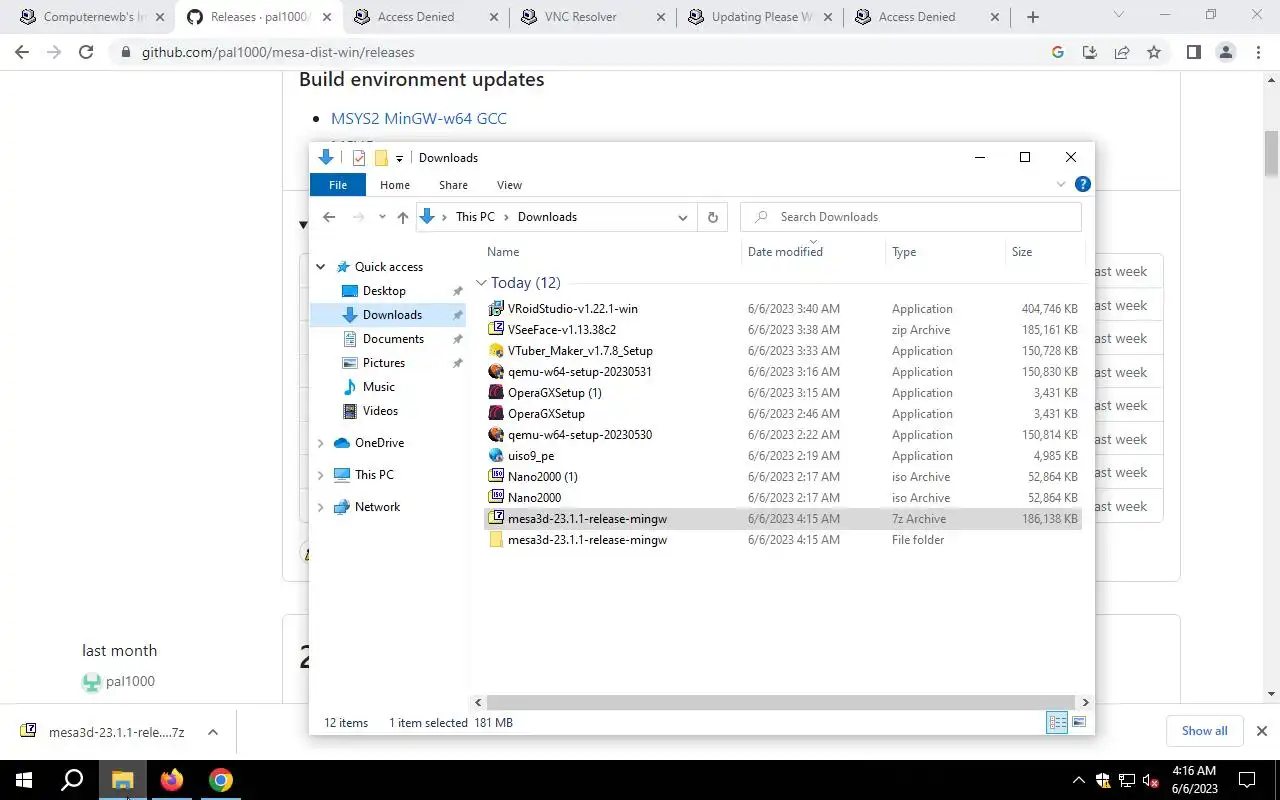Screen dimensions: 1280x800
Task: Refresh the Downloads folder view
Action: point(712,217)
